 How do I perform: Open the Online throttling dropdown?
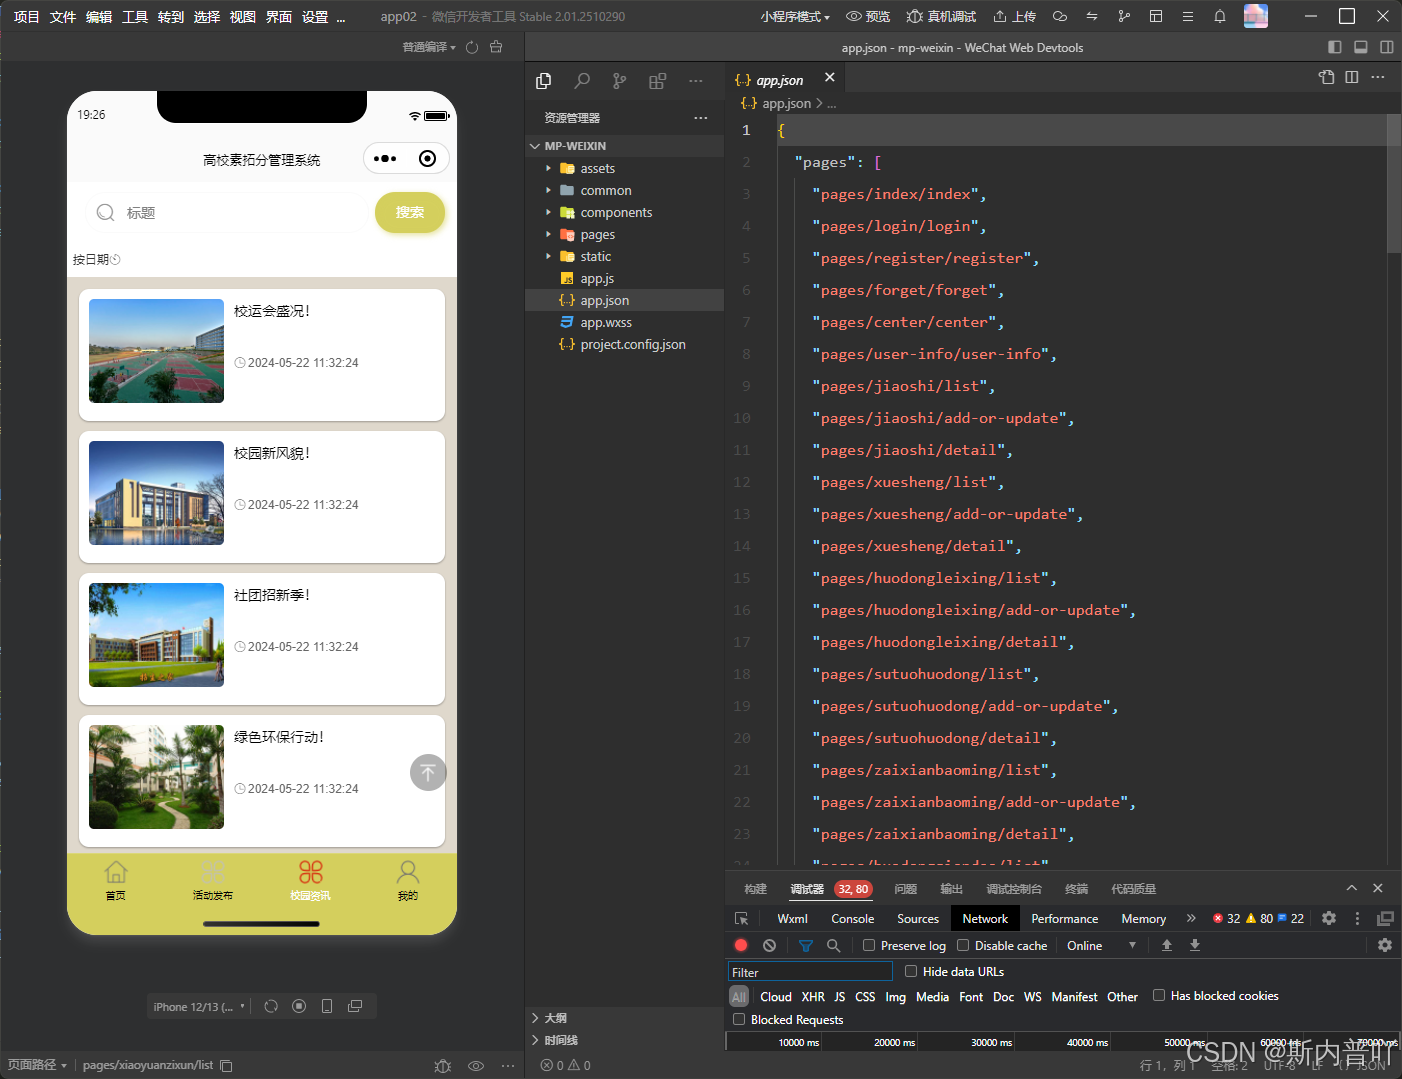click(1101, 945)
